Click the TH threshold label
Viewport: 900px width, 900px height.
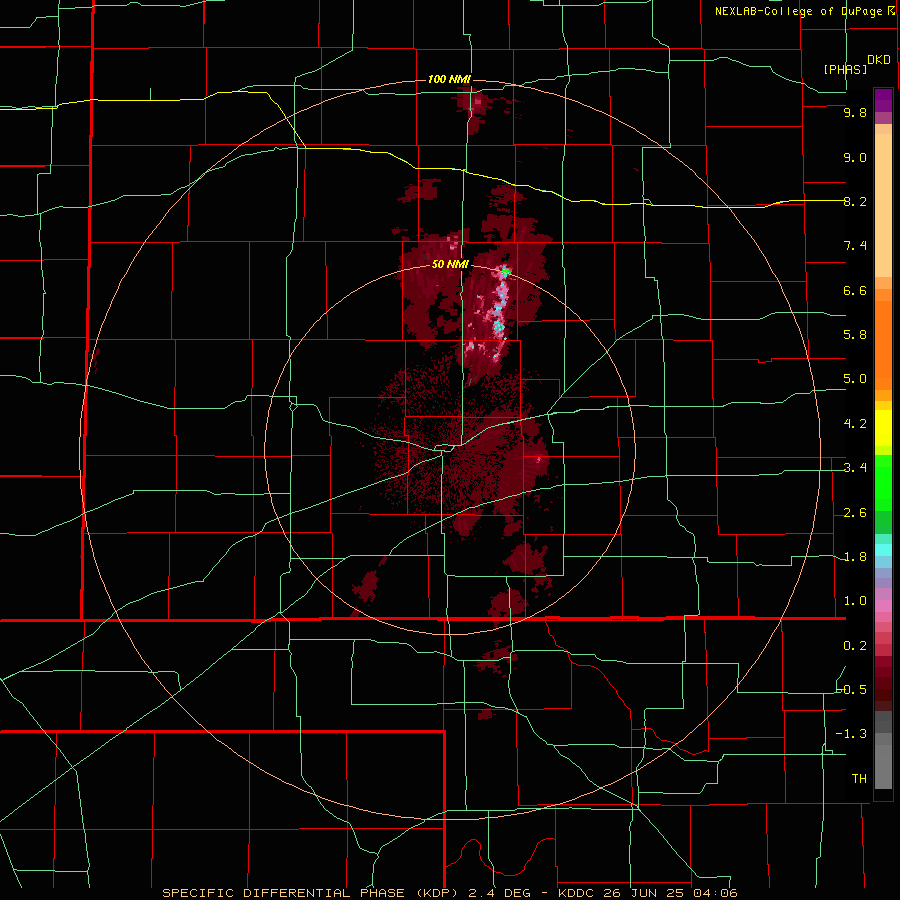[859, 779]
